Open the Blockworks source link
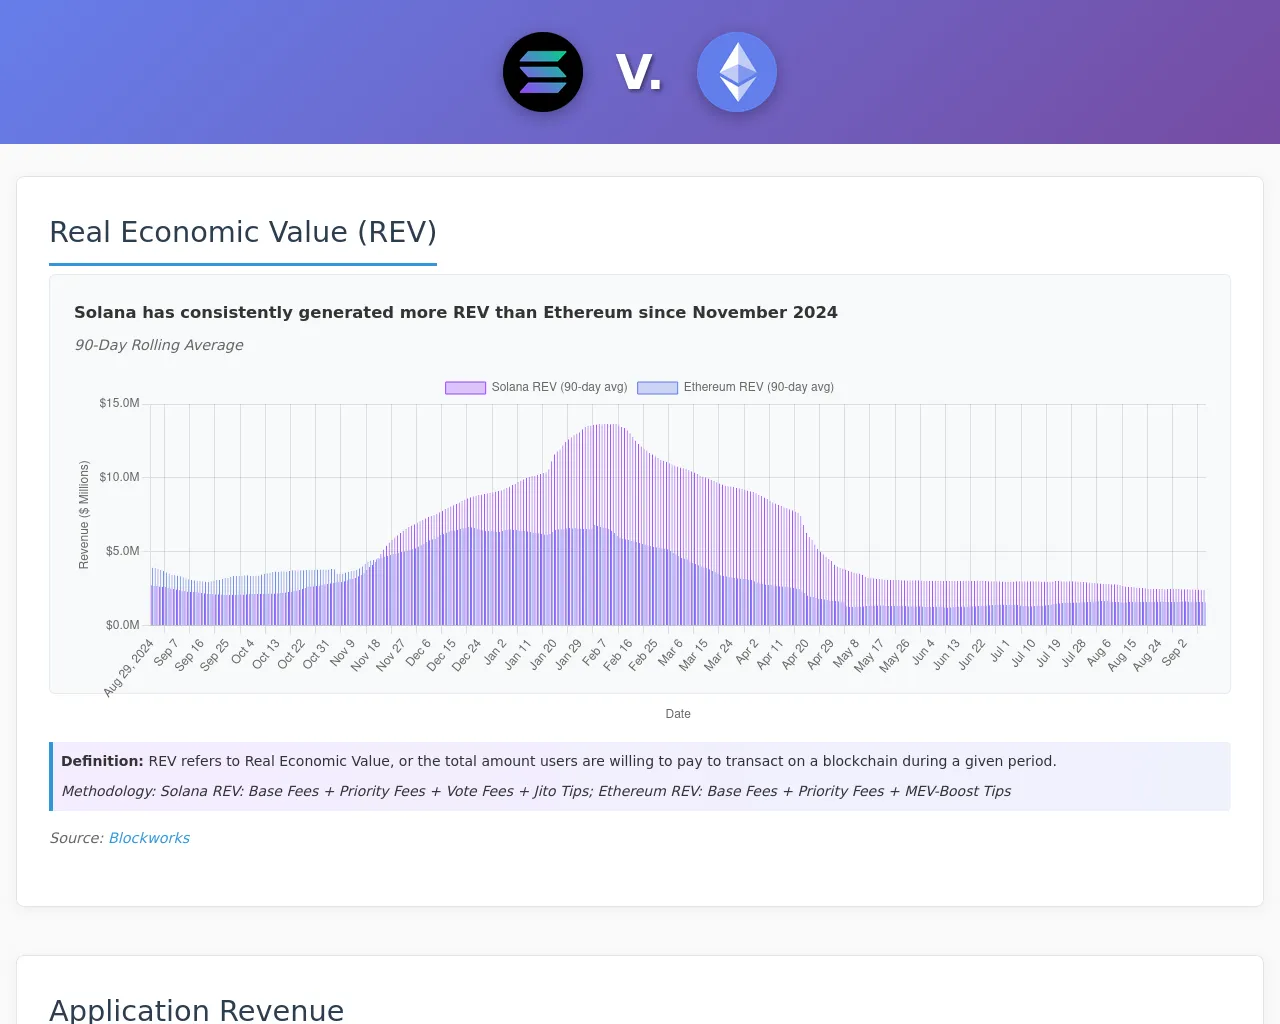Viewport: 1280px width, 1024px height. [x=149, y=838]
